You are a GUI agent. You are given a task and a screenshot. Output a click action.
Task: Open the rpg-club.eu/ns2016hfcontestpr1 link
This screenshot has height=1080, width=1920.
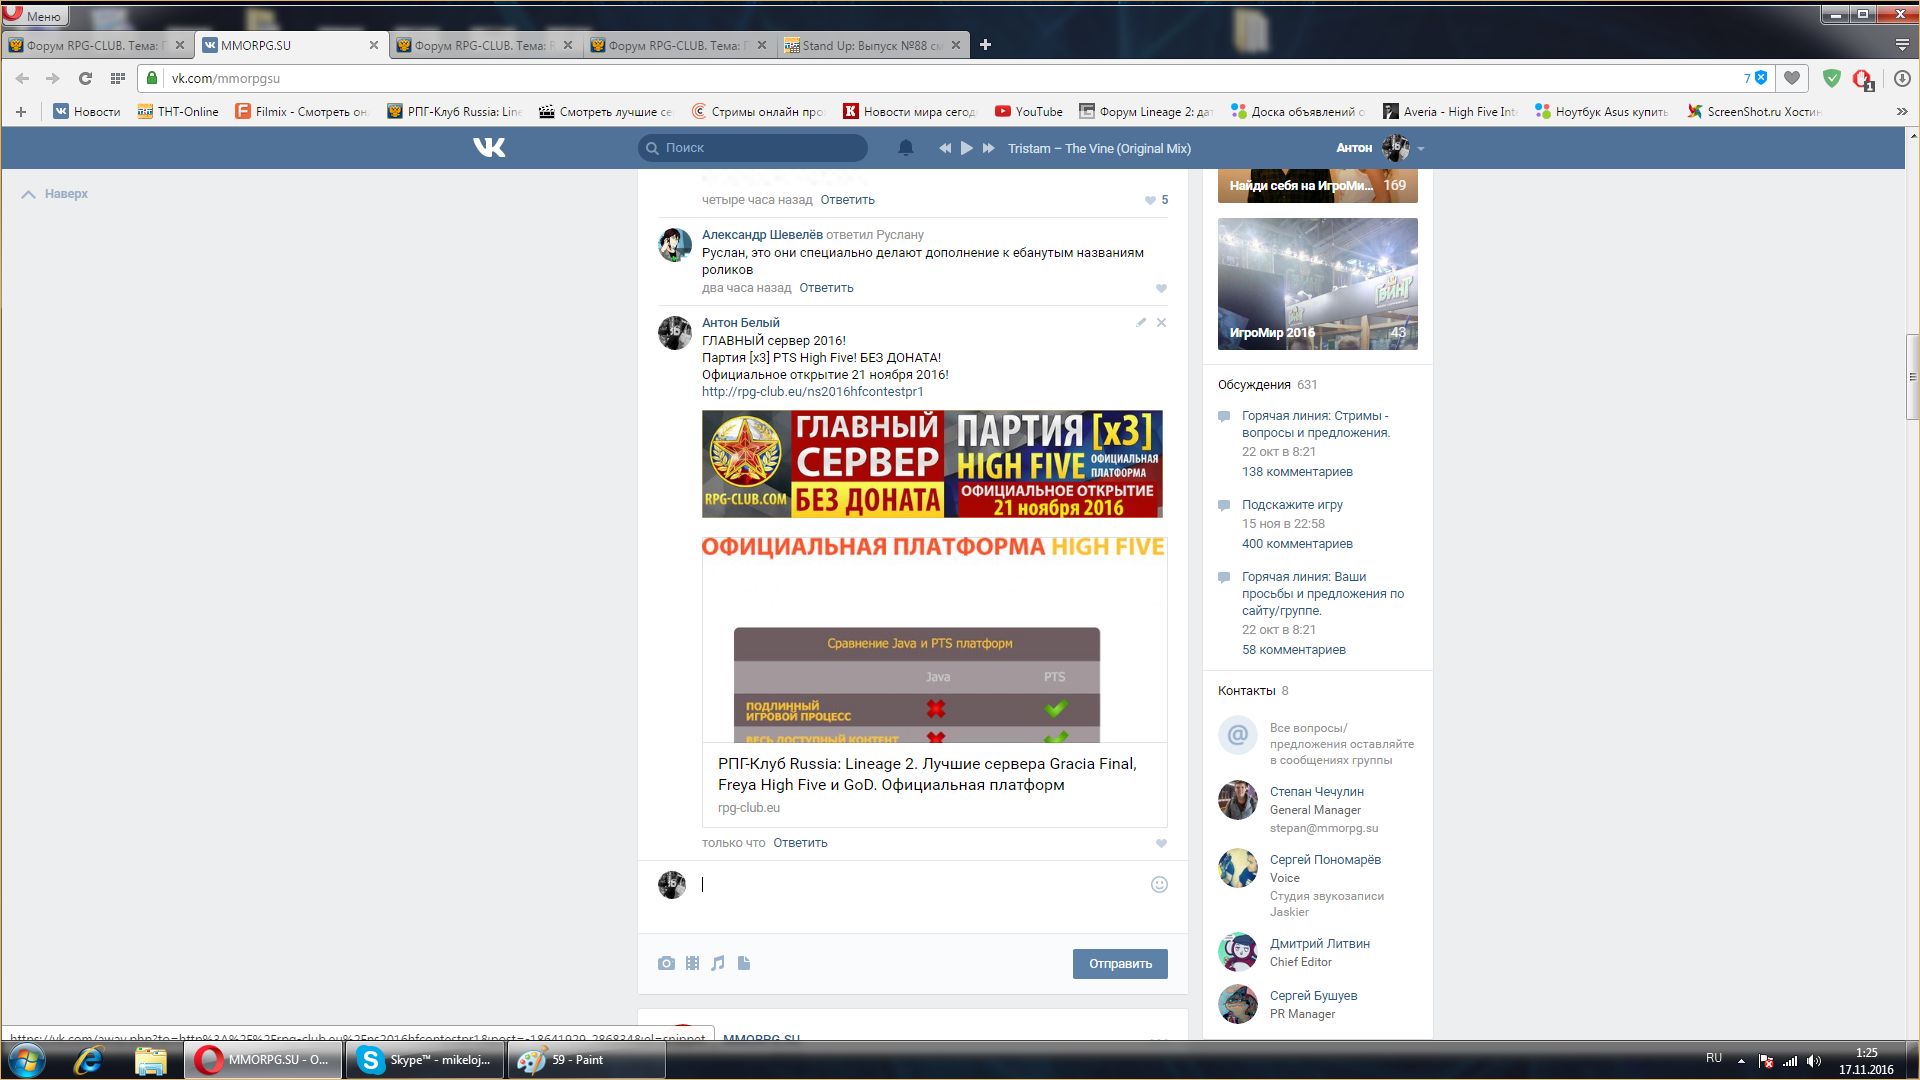(x=812, y=392)
